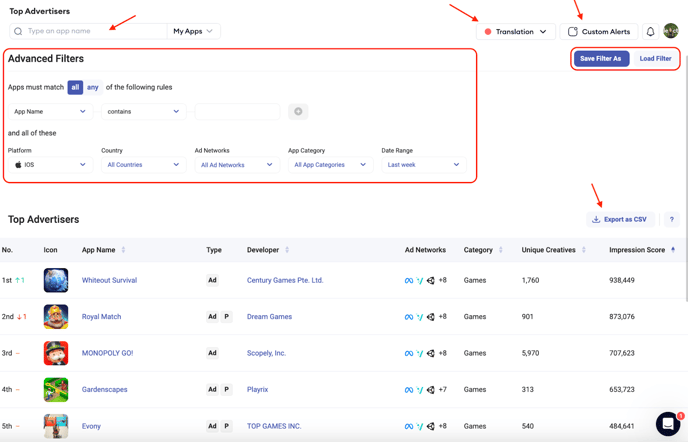Sort by Impression Score column arrow
The height and width of the screenshot is (442, 688).
click(x=673, y=250)
